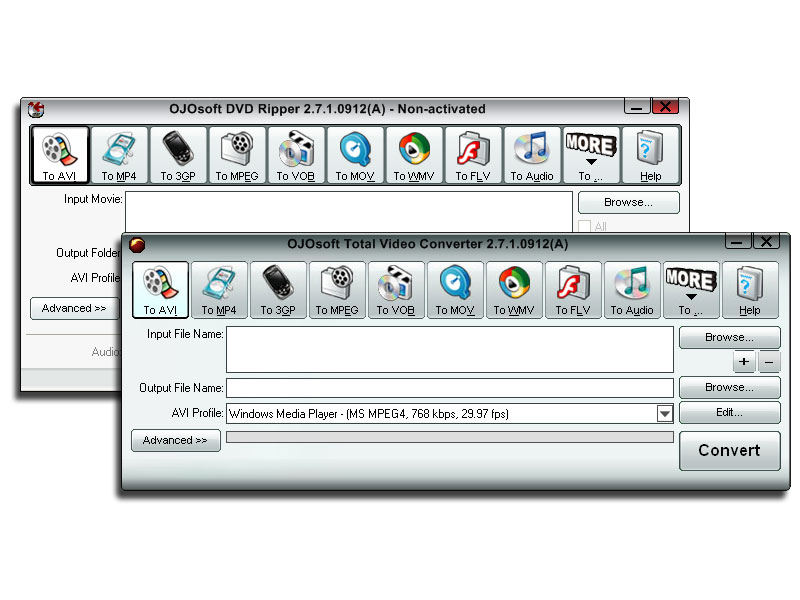Open MORE formats in Total Video Converter

pos(691,290)
